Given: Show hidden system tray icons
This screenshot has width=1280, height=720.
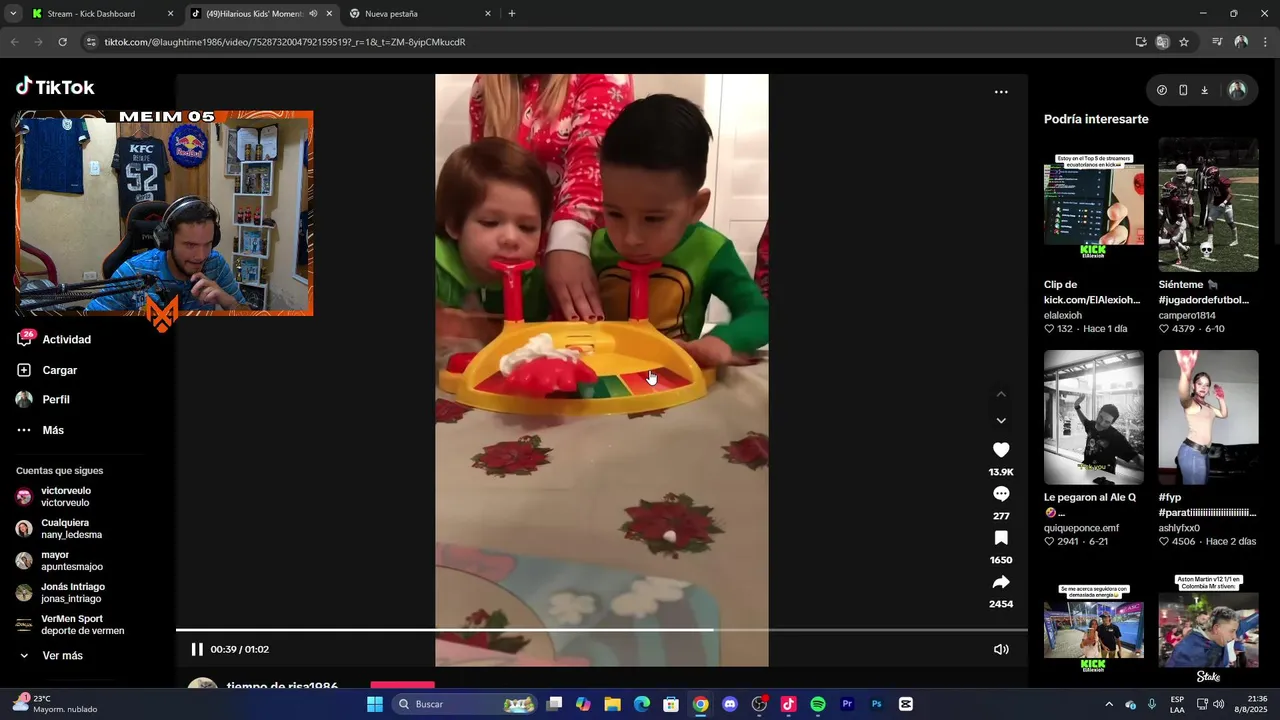Looking at the screenshot, I should tap(1108, 704).
